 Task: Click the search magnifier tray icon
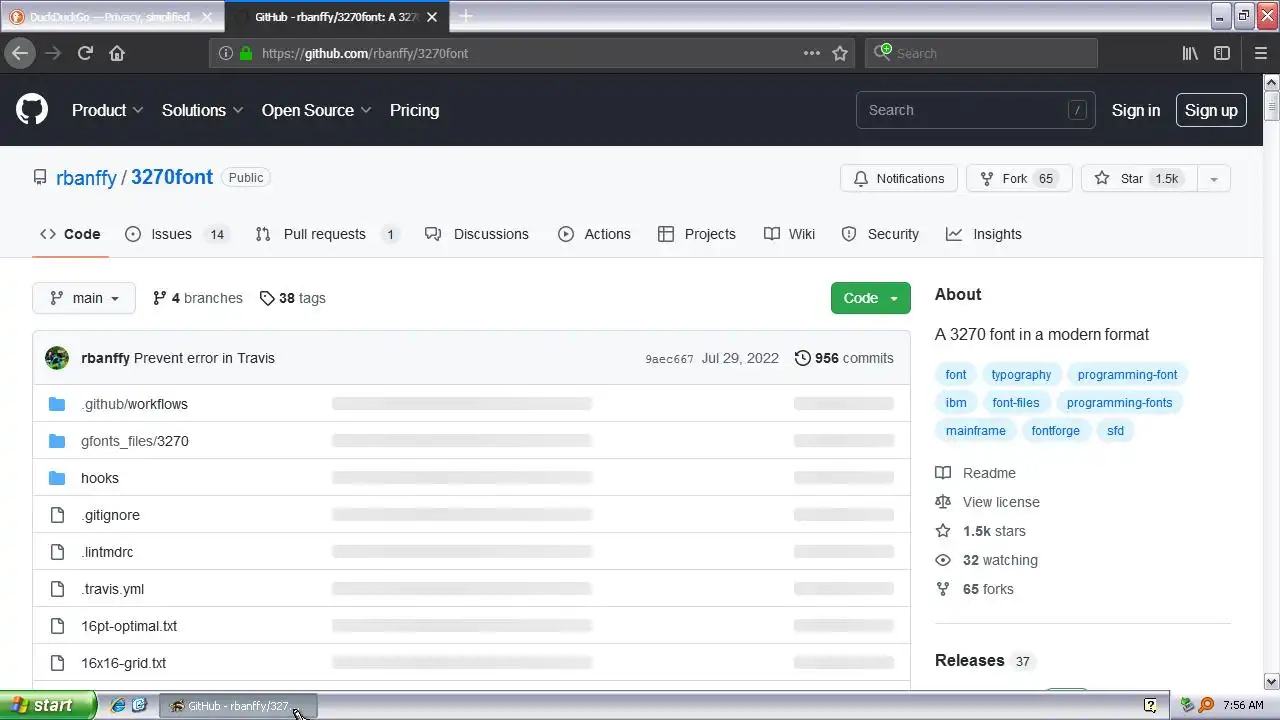pos(1206,705)
